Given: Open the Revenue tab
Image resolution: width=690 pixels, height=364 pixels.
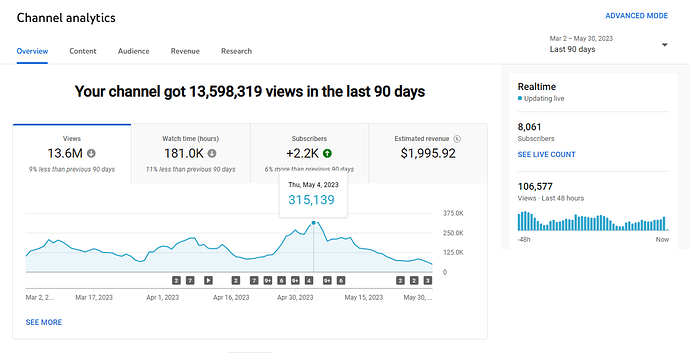Looking at the screenshot, I should [185, 51].
